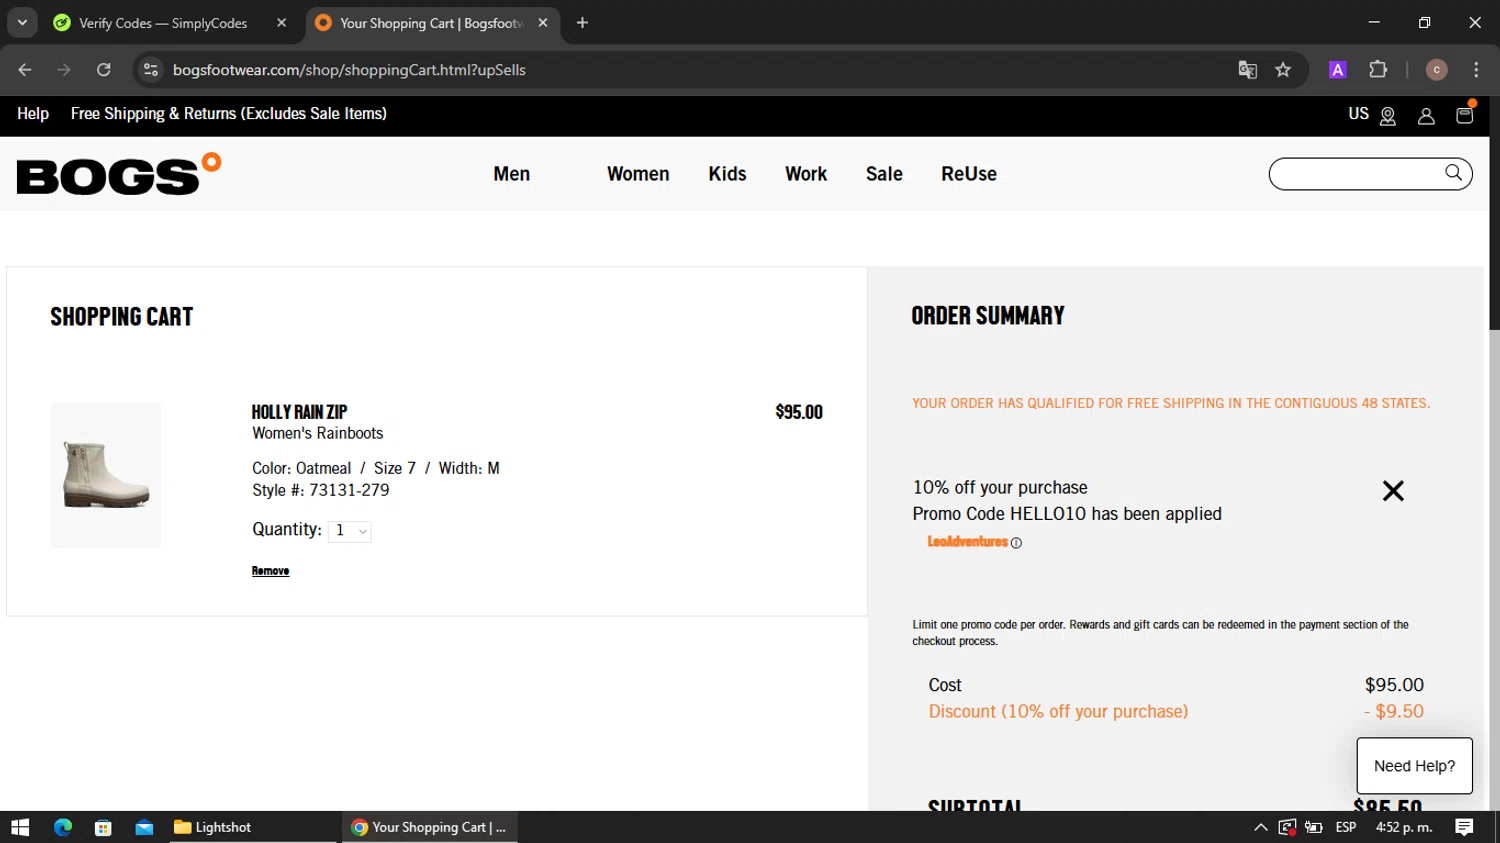Viewport: 1500px width, 843px height.
Task: Open the Kids menu
Action: (x=727, y=174)
